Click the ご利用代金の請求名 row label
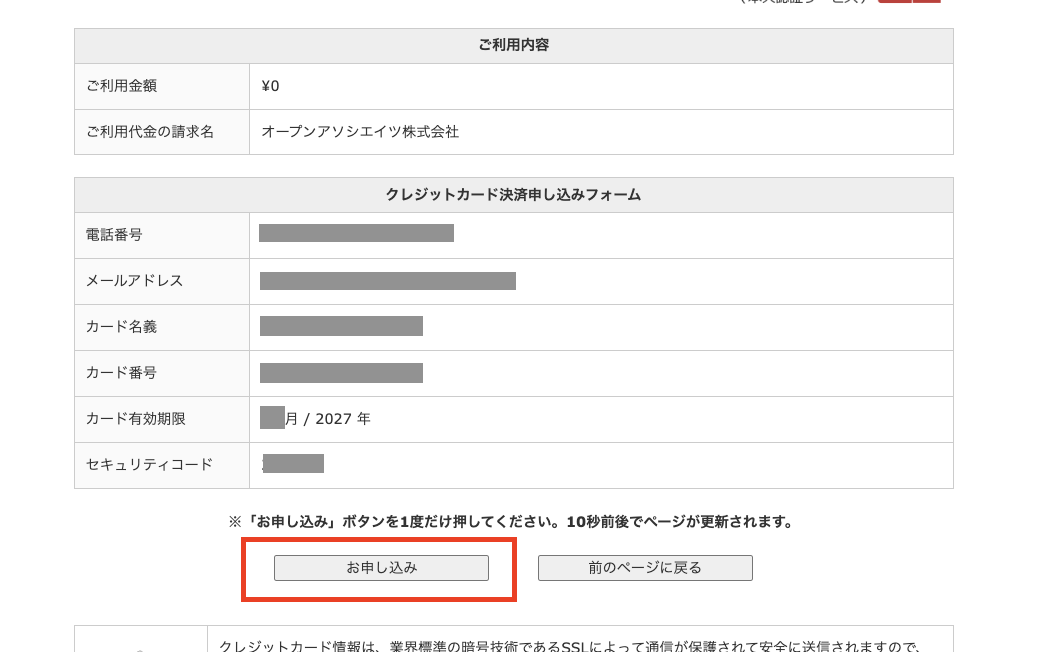The width and height of the screenshot is (1049, 652). coord(150,132)
